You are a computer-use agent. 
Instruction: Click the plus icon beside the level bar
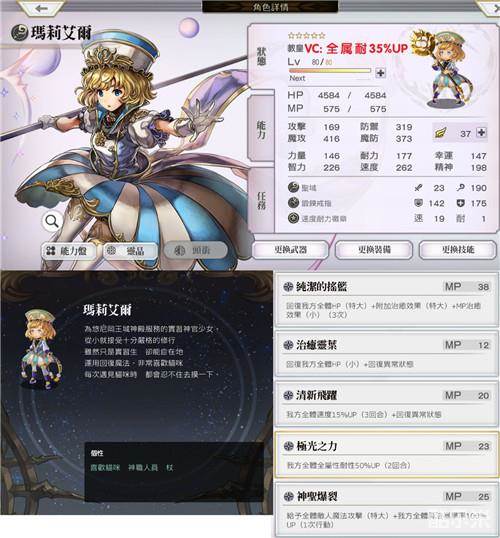(x=380, y=73)
